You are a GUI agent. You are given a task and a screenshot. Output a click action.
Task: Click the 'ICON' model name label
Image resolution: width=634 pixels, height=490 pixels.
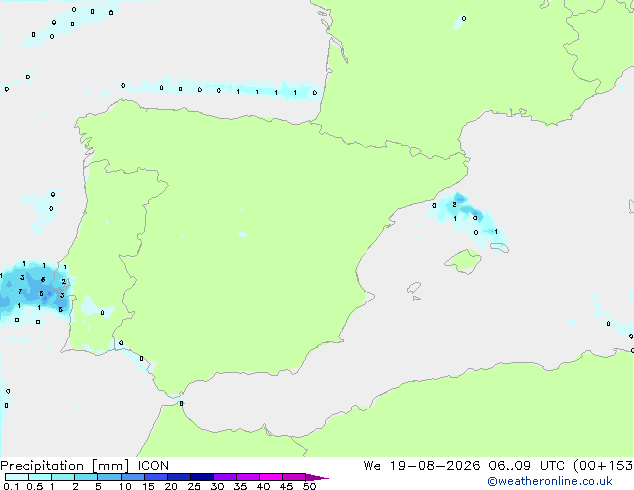click(153, 466)
